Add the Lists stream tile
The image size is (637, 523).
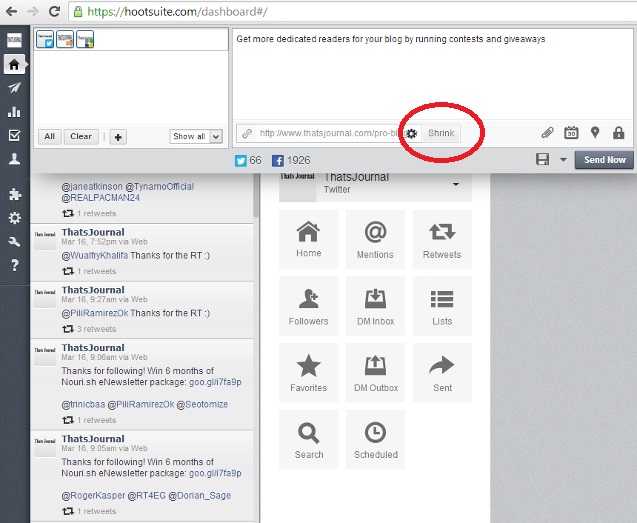point(442,306)
